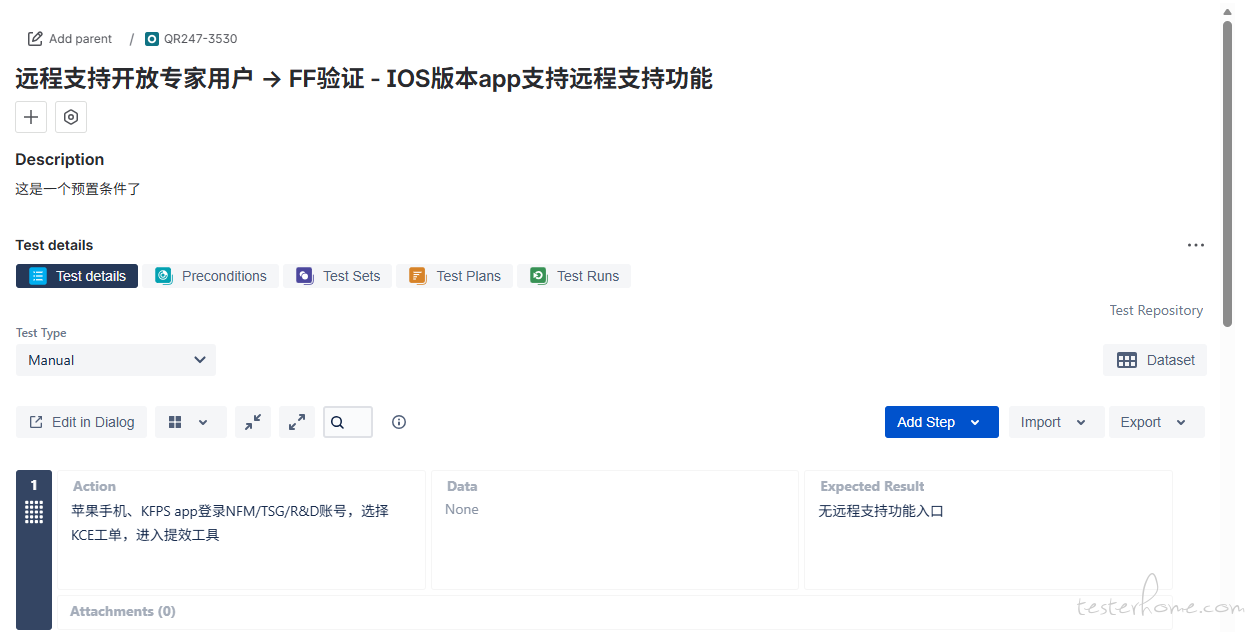Expand the Export dropdown menu

click(1155, 422)
